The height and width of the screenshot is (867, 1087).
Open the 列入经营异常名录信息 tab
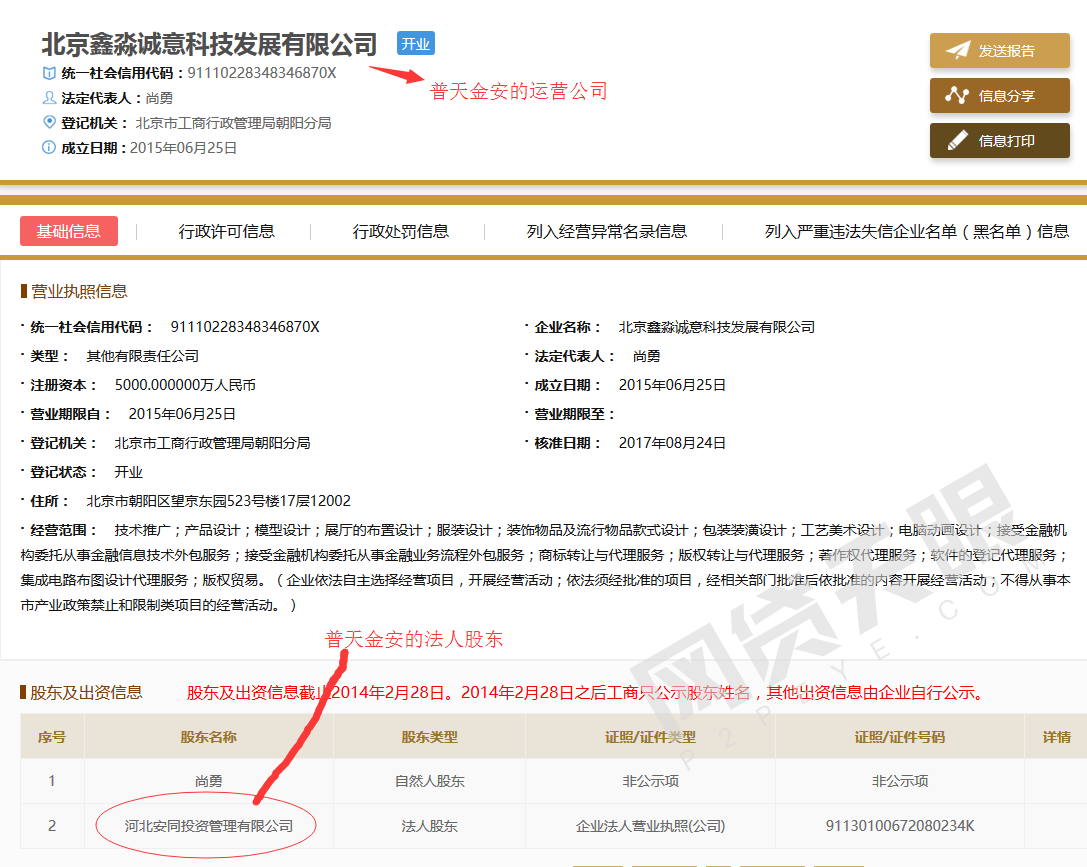click(x=607, y=231)
